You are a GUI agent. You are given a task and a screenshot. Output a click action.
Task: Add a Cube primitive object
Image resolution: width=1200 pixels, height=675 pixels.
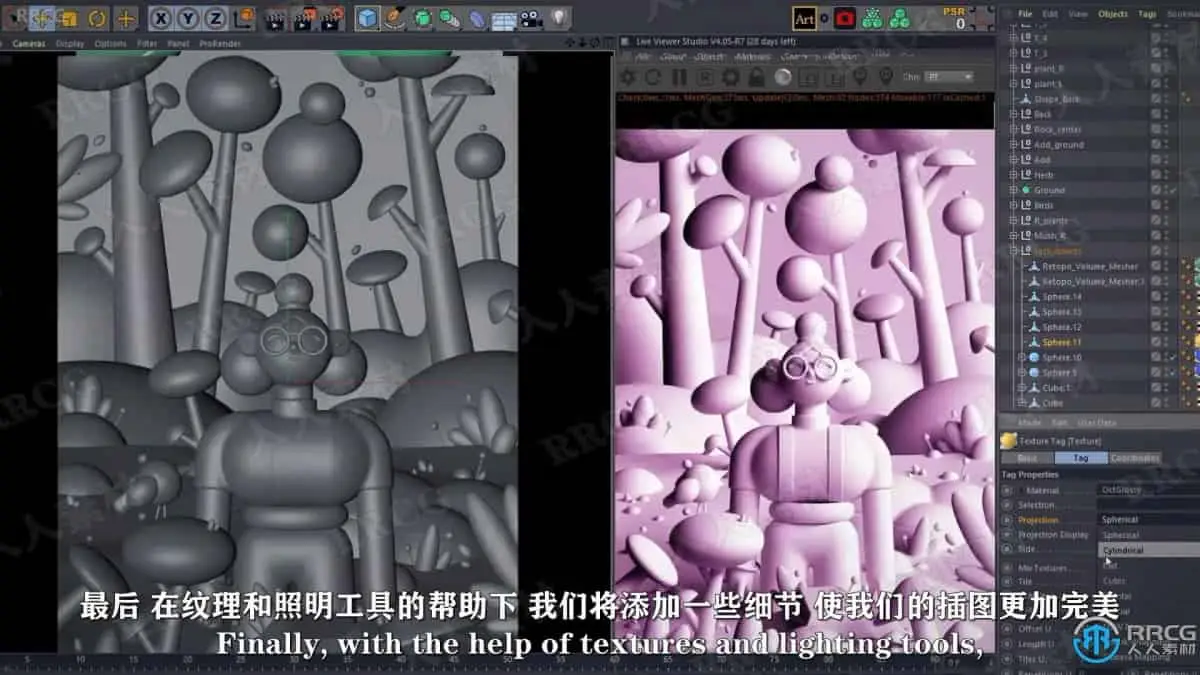[368, 18]
